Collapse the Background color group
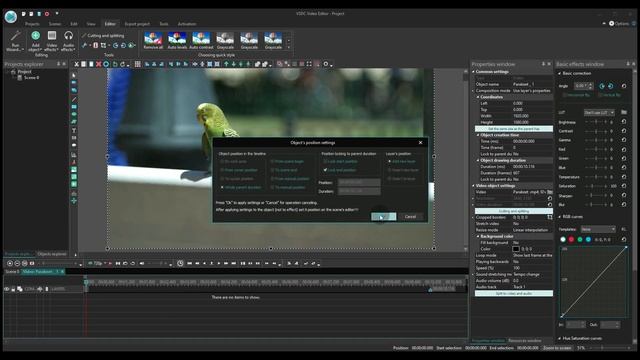The height and width of the screenshot is (360, 640). tap(478, 236)
